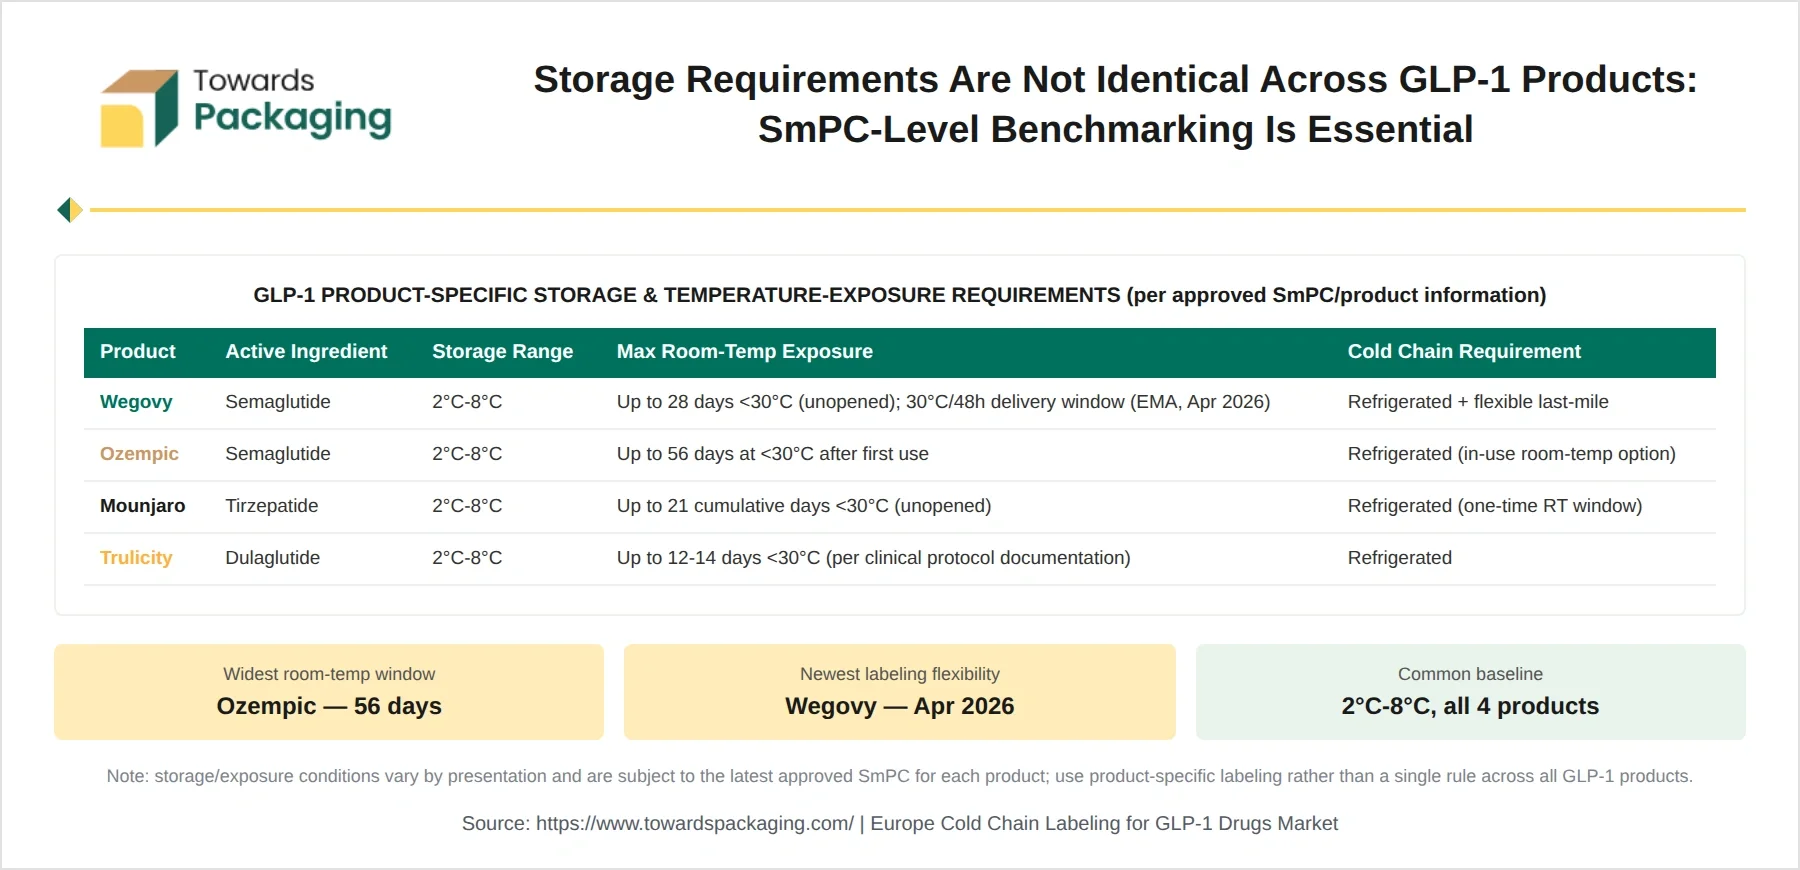Viewport: 1800px width, 870px height.
Task: Click the "Widest room-temp window" card label
Action: click(329, 674)
